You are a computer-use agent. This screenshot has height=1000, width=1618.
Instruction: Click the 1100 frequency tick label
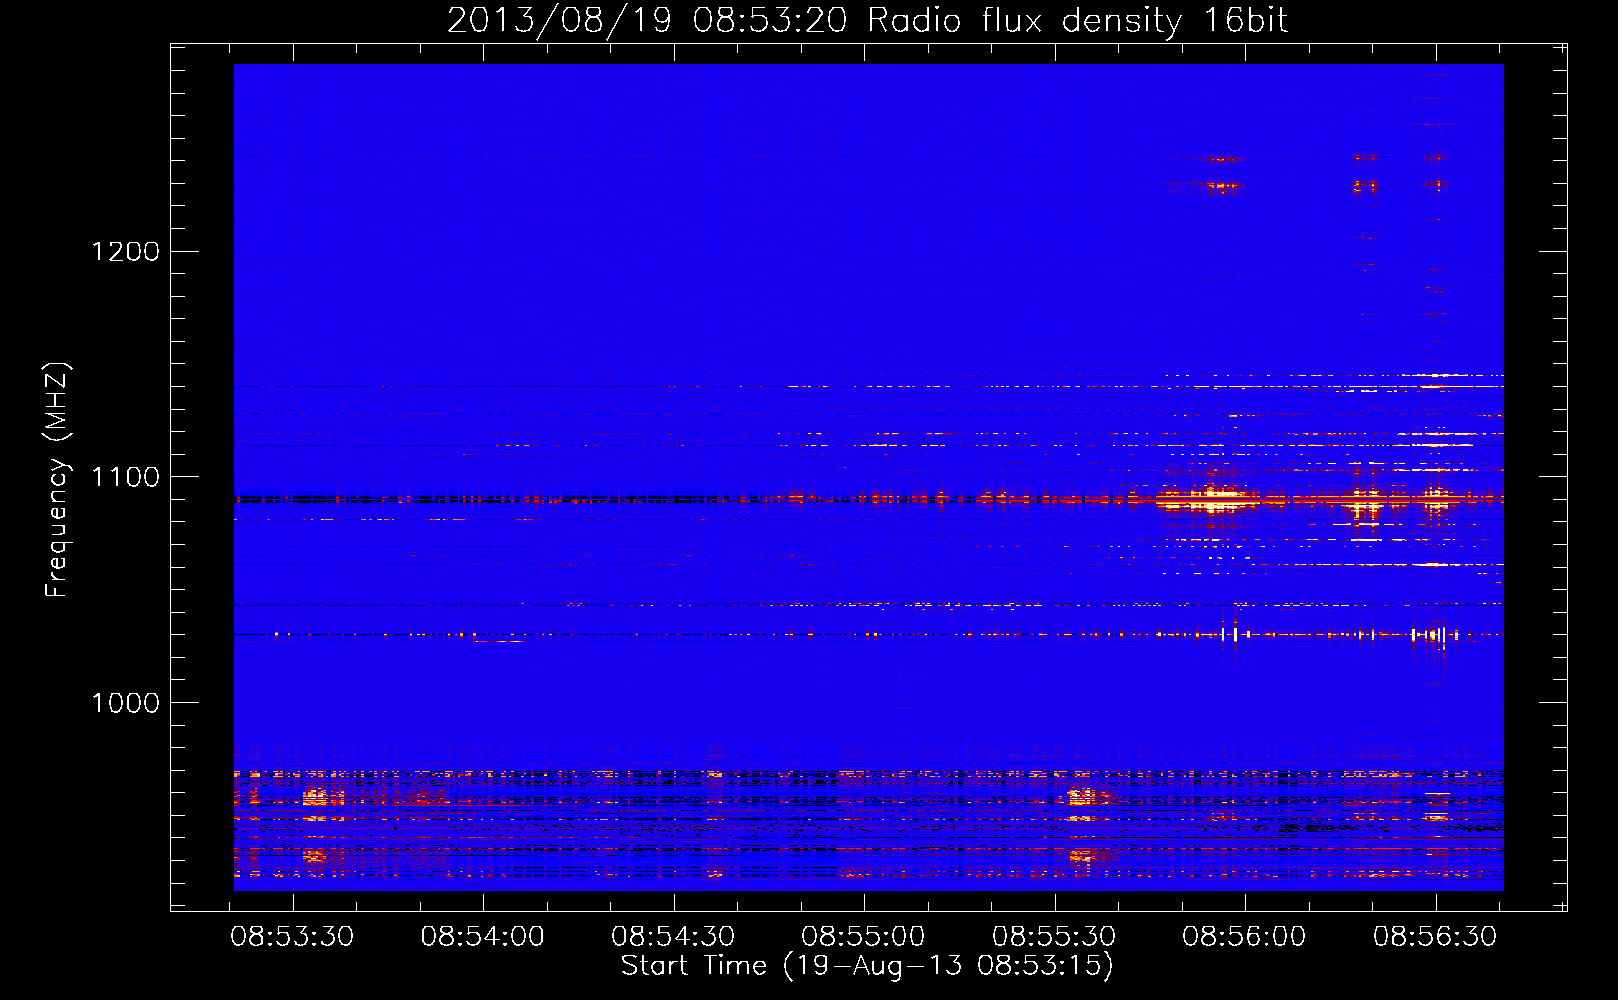[126, 477]
